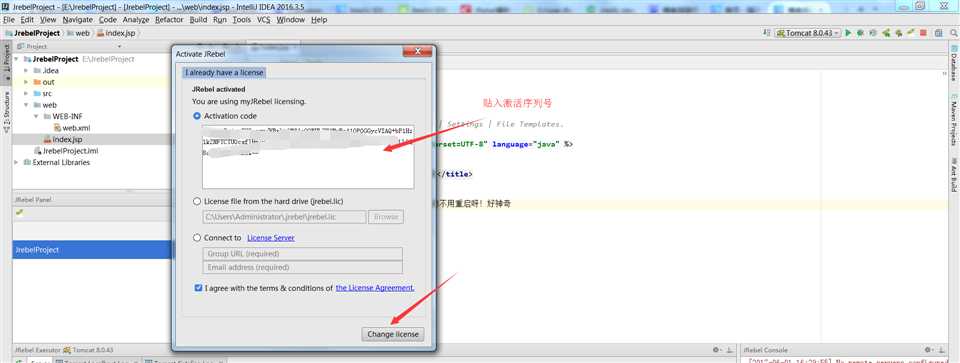This screenshot has width=960, height=363.
Task: Select Activation code radio button
Action: click(x=197, y=116)
